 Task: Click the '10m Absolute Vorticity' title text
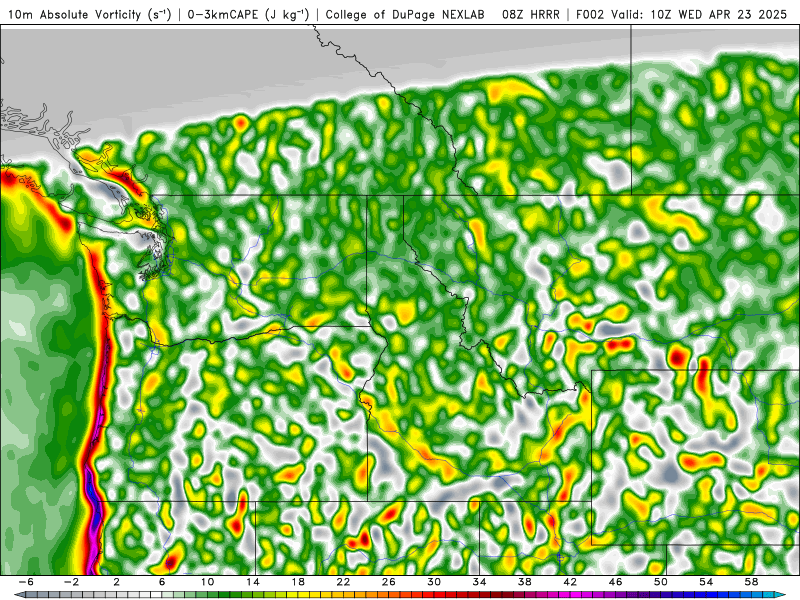74,15
